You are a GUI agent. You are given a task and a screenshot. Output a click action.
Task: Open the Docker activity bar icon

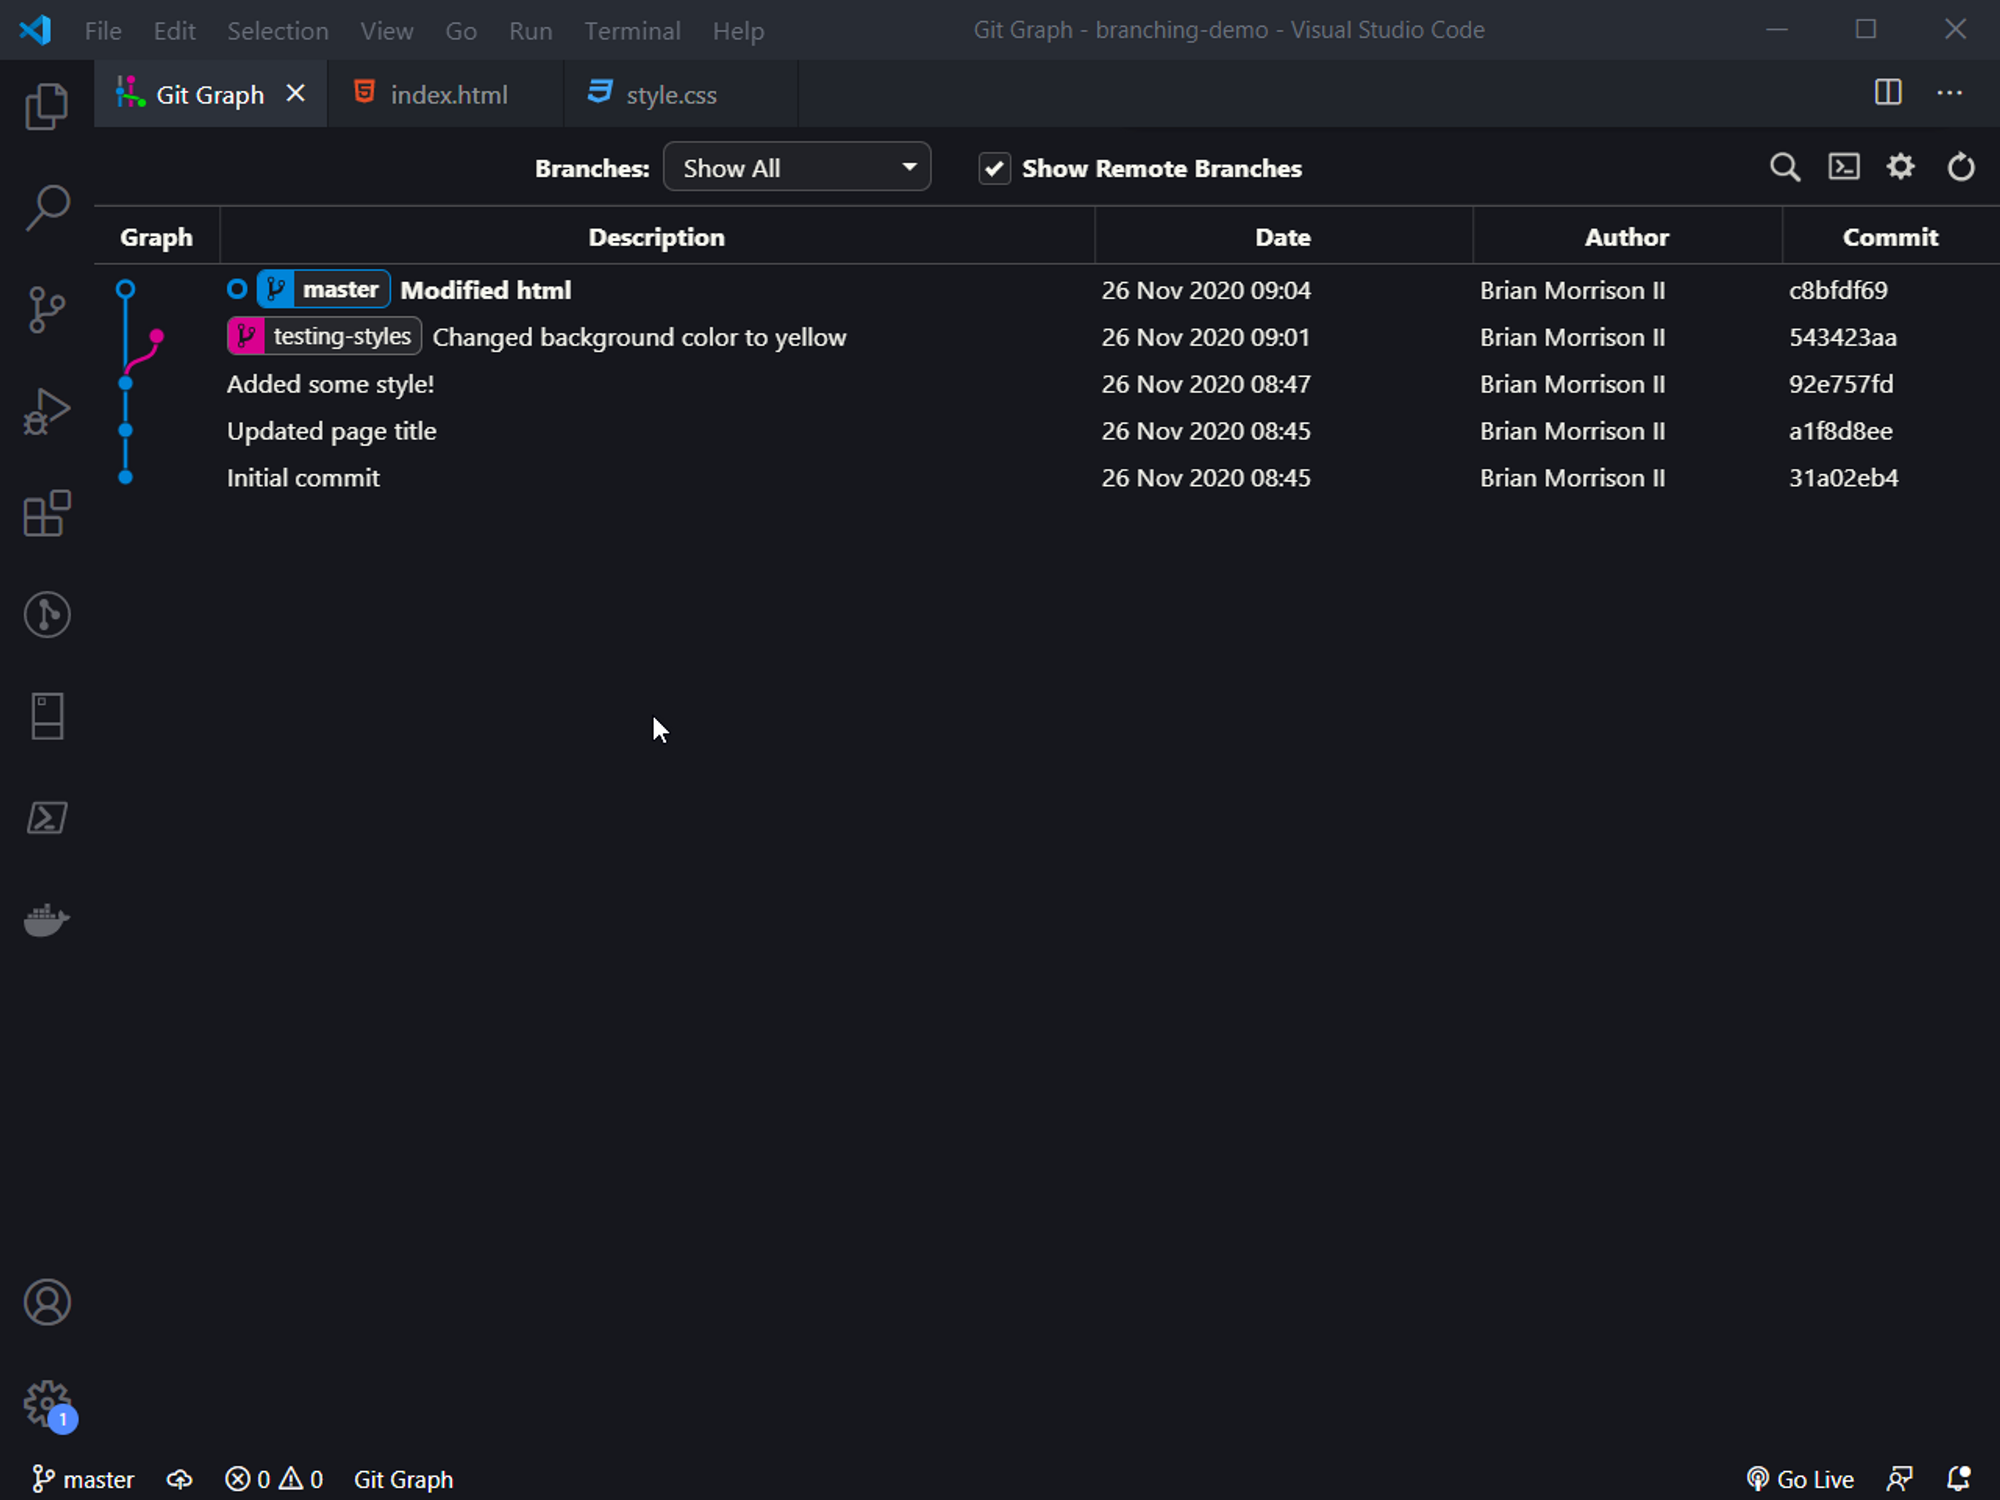47,919
